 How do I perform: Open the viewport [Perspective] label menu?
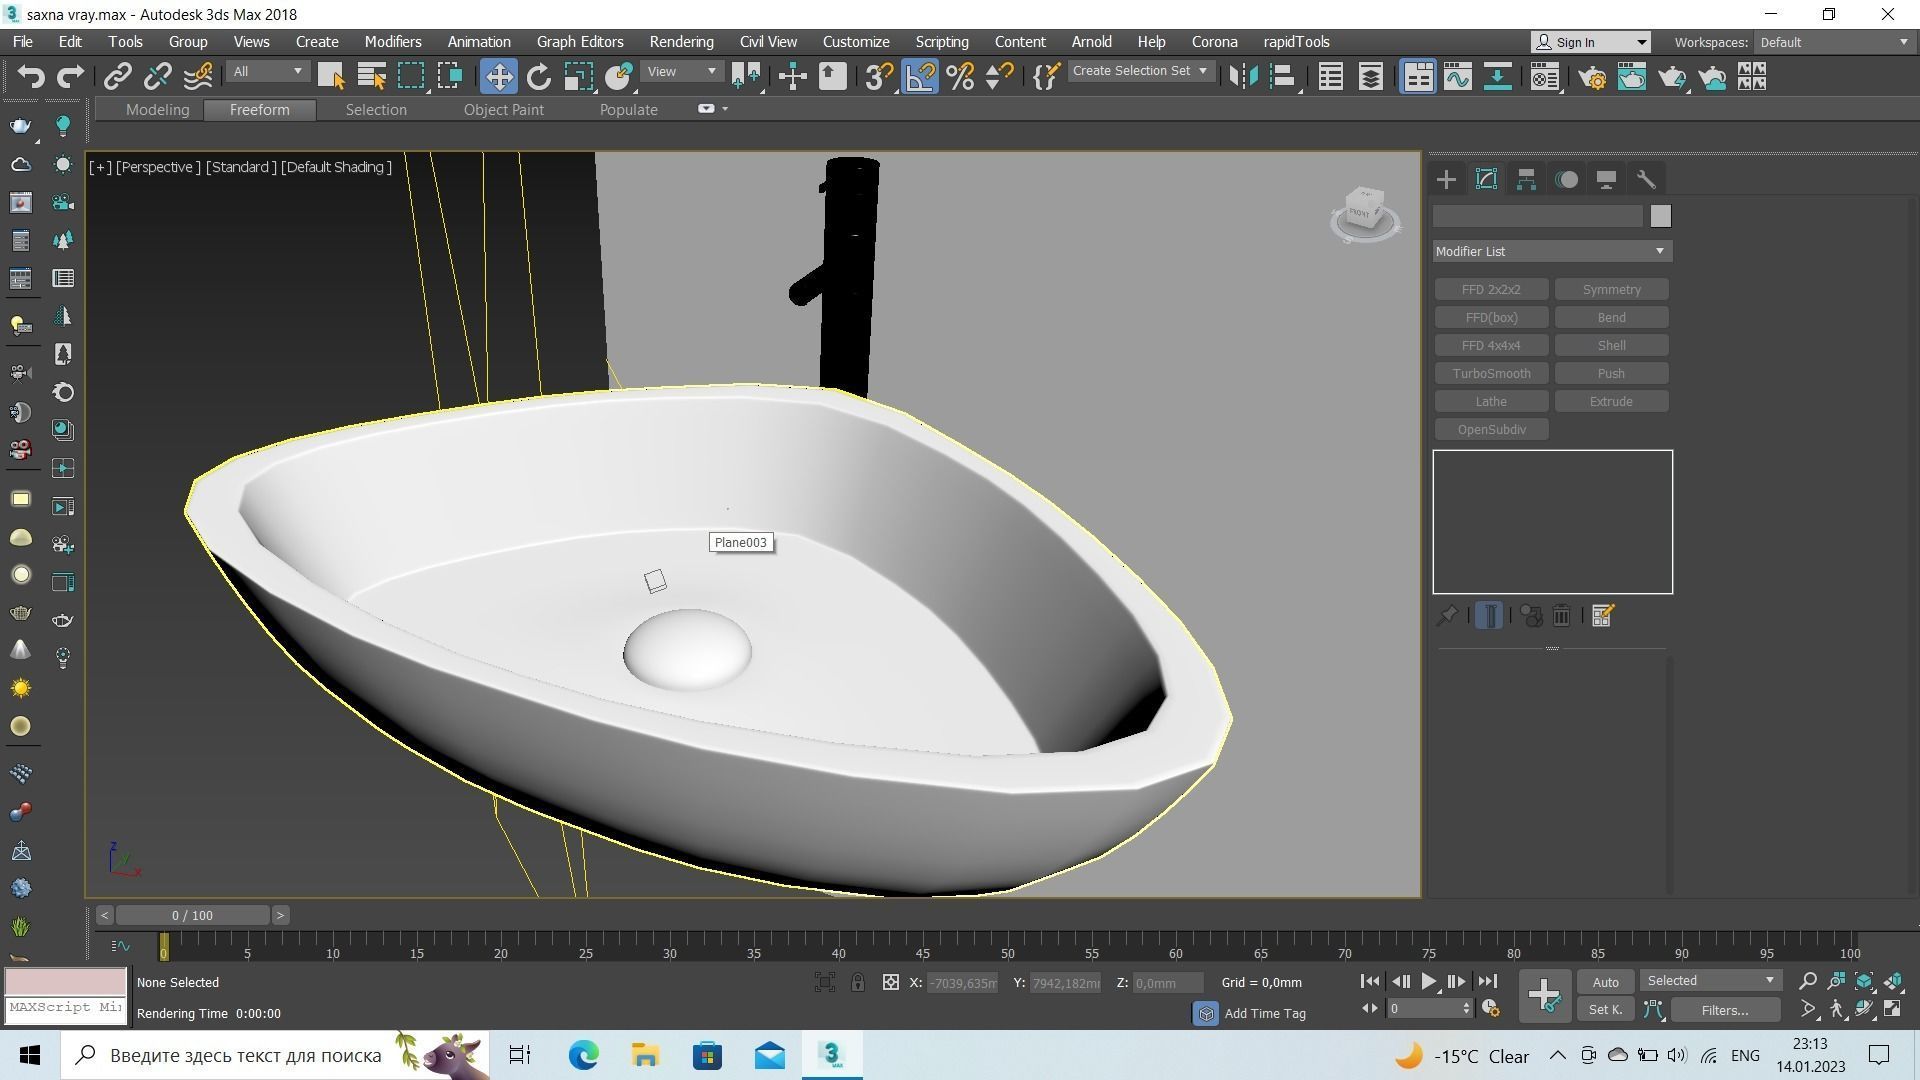pos(158,167)
